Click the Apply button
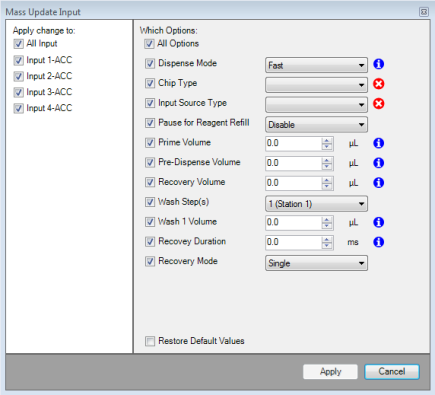 (330, 372)
